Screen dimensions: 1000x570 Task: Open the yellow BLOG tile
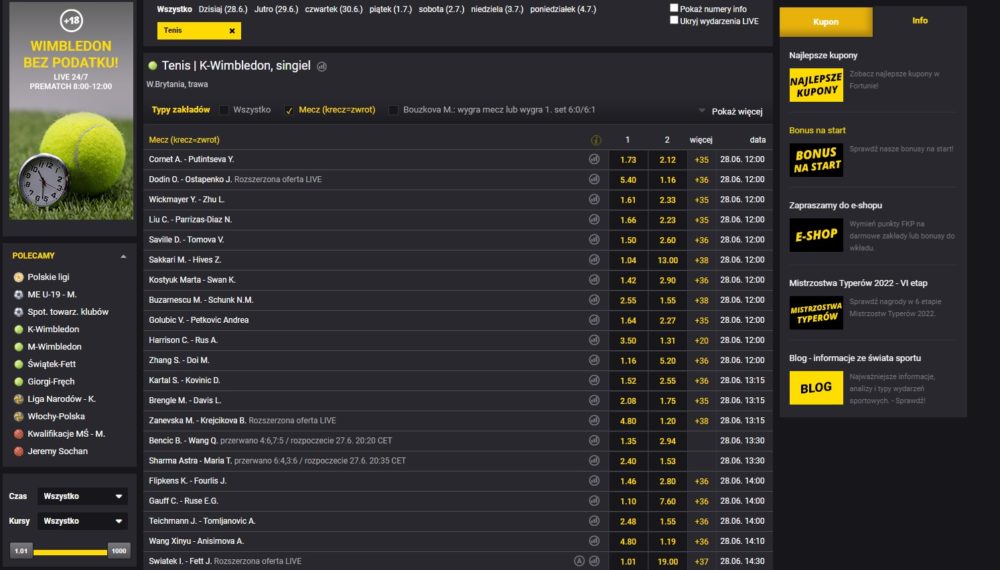816,388
